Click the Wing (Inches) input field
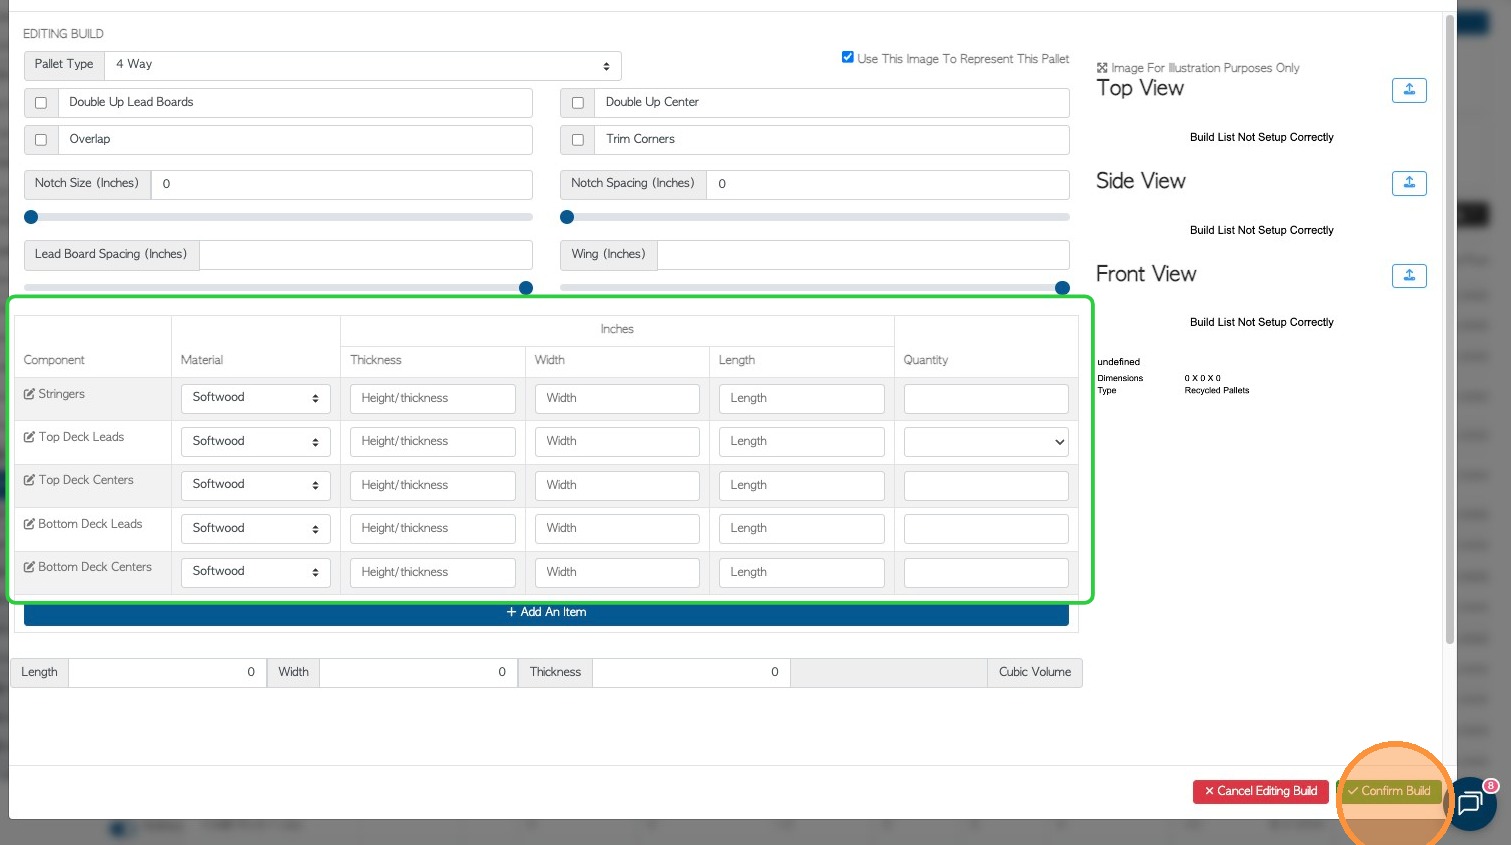 coord(864,255)
